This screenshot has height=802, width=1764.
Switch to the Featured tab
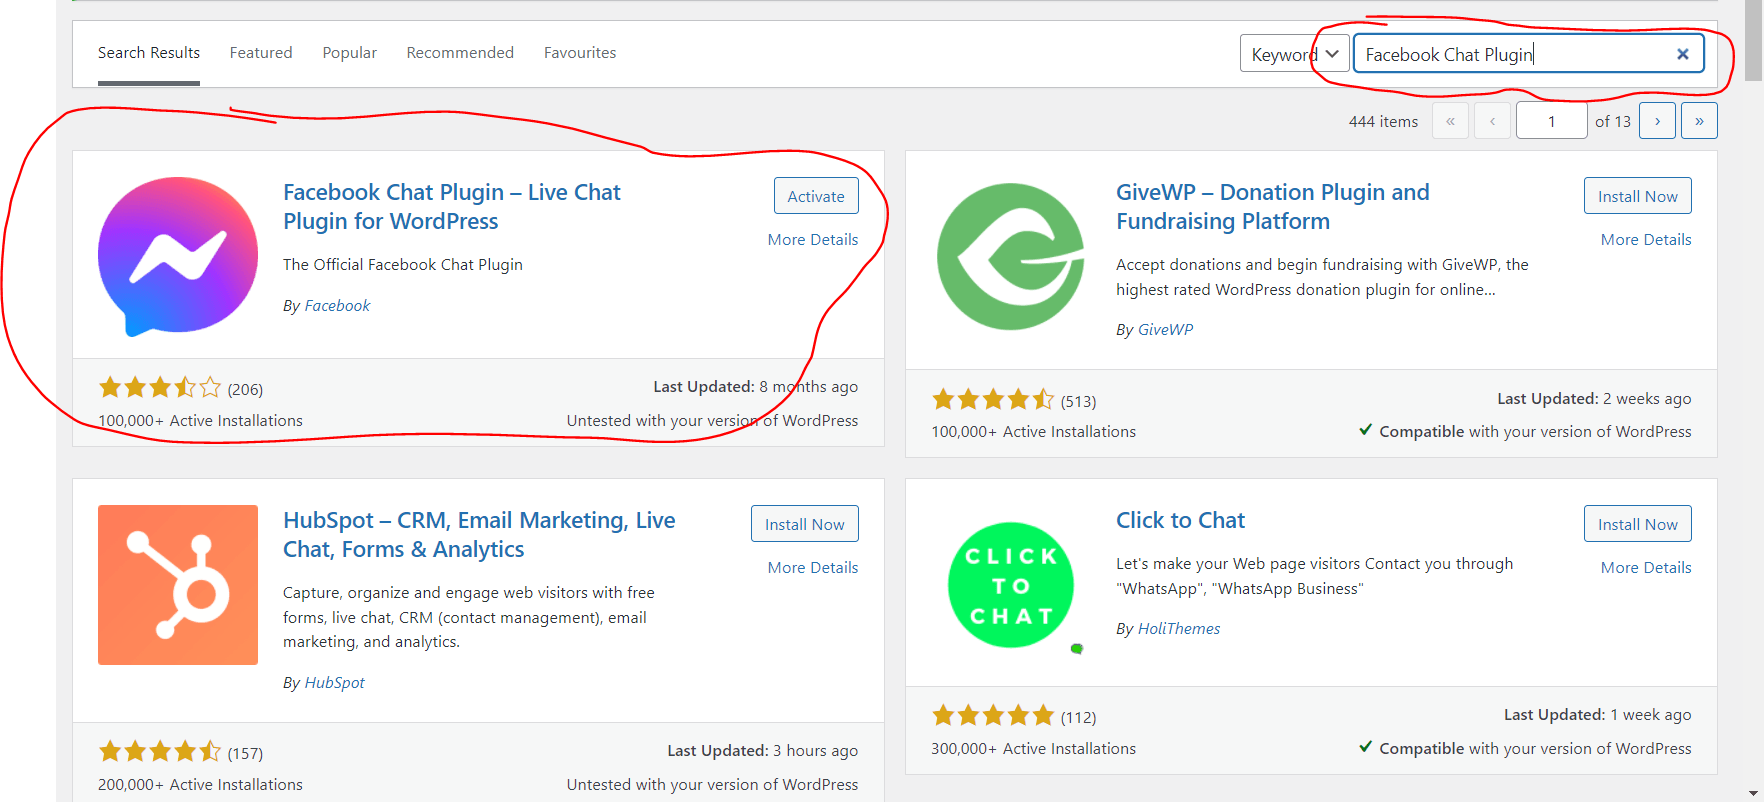point(261,53)
